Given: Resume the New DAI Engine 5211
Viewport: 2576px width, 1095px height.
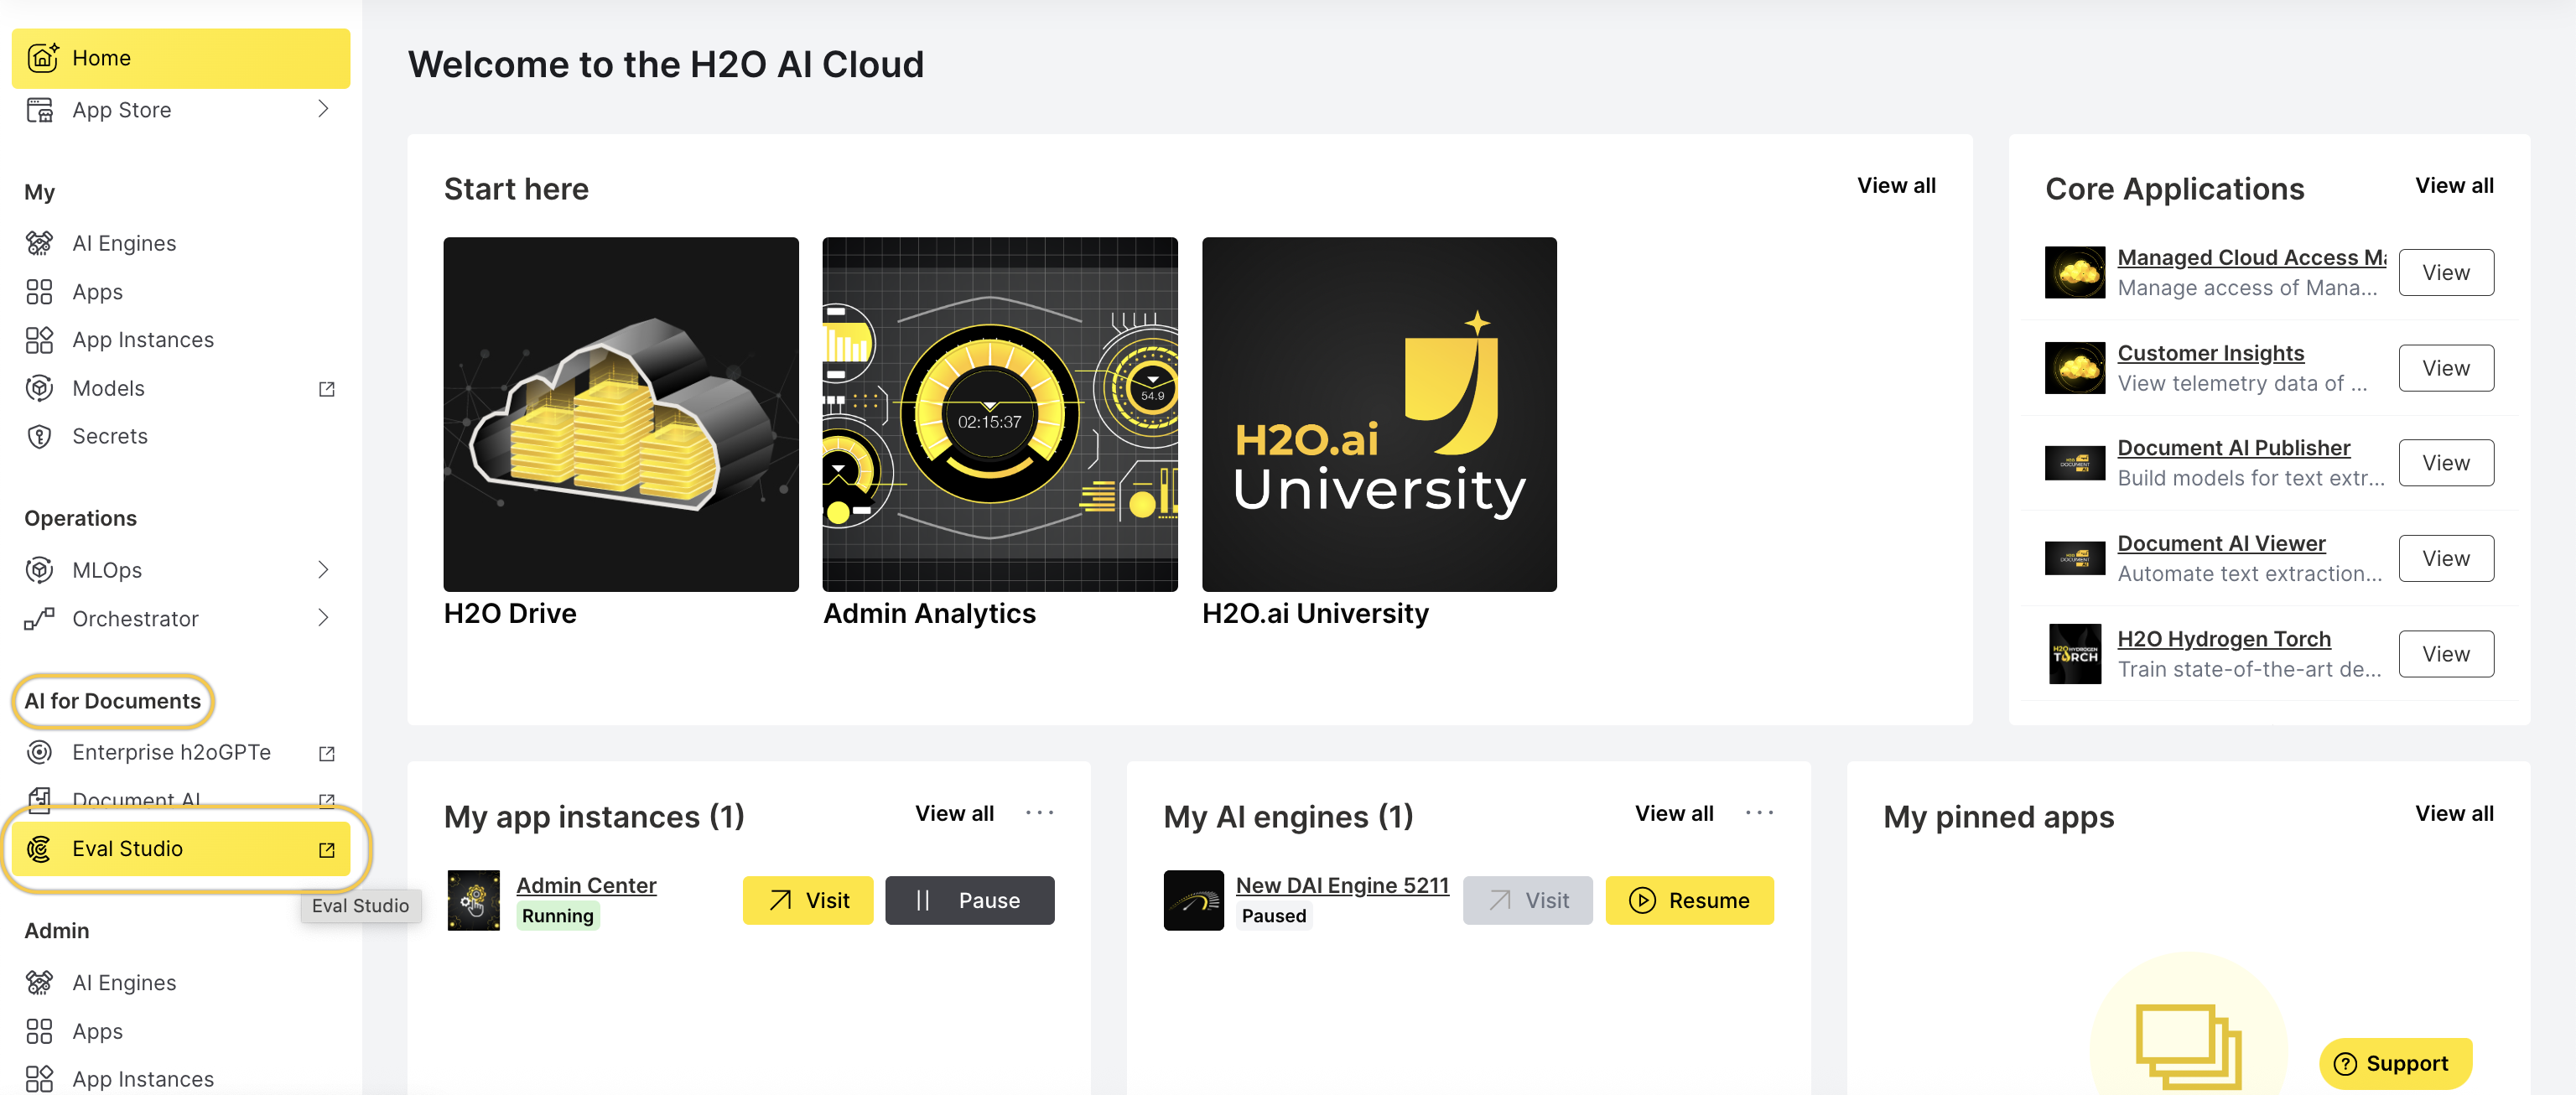Looking at the screenshot, I should click(1689, 900).
